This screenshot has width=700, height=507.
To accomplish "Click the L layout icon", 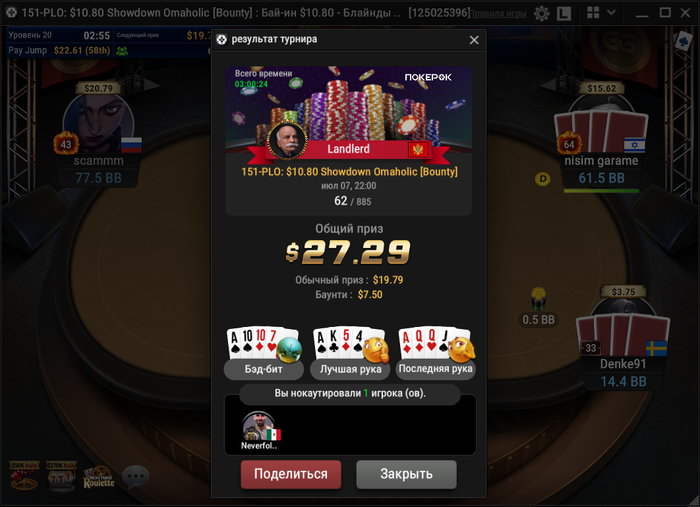I will [x=564, y=13].
